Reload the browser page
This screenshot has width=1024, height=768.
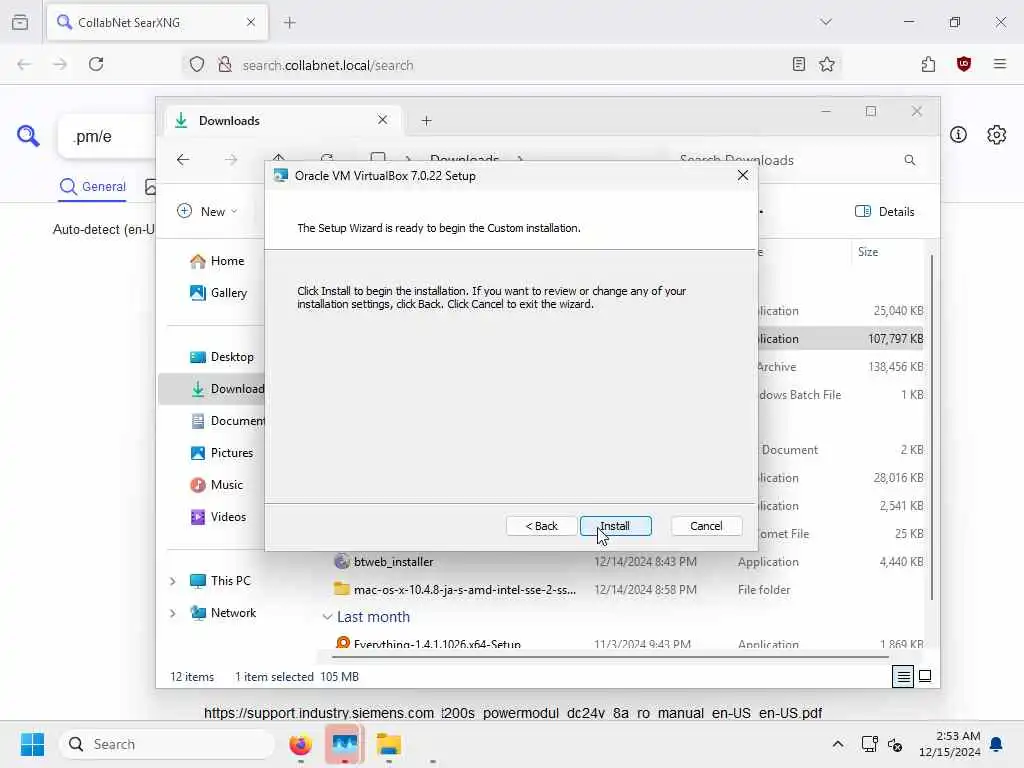96,64
